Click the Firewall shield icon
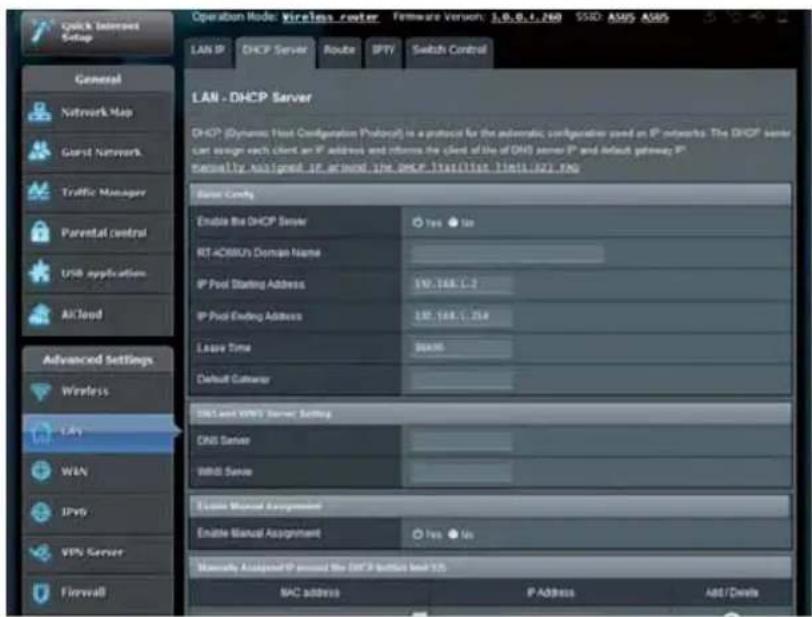 [40, 593]
